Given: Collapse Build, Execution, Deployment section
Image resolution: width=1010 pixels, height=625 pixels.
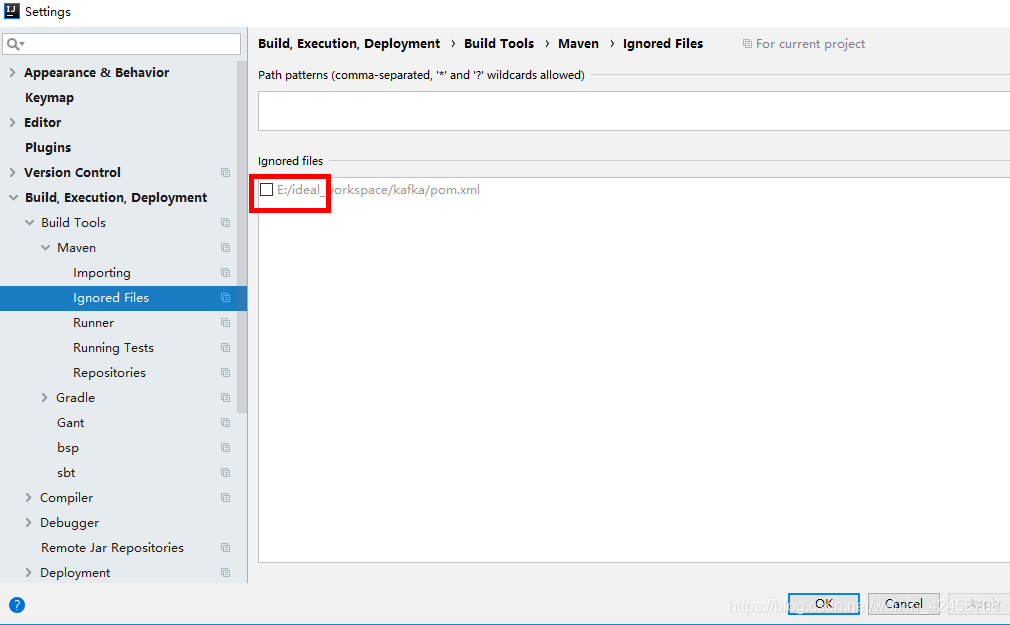Looking at the screenshot, I should click(x=13, y=198).
